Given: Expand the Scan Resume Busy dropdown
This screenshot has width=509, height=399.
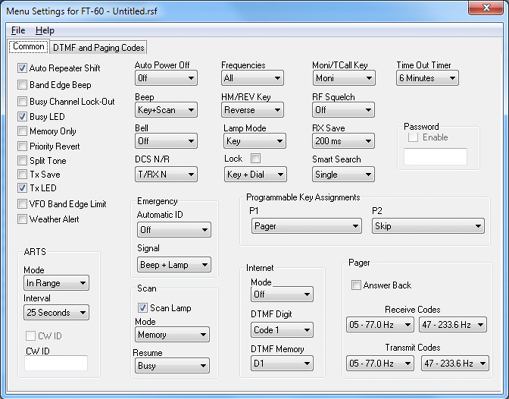Looking at the screenshot, I should coord(172,366).
